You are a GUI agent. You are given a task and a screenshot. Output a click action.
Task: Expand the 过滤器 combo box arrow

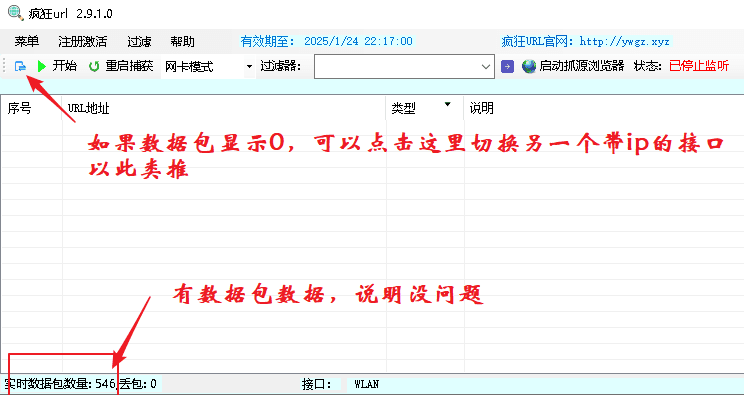(486, 67)
